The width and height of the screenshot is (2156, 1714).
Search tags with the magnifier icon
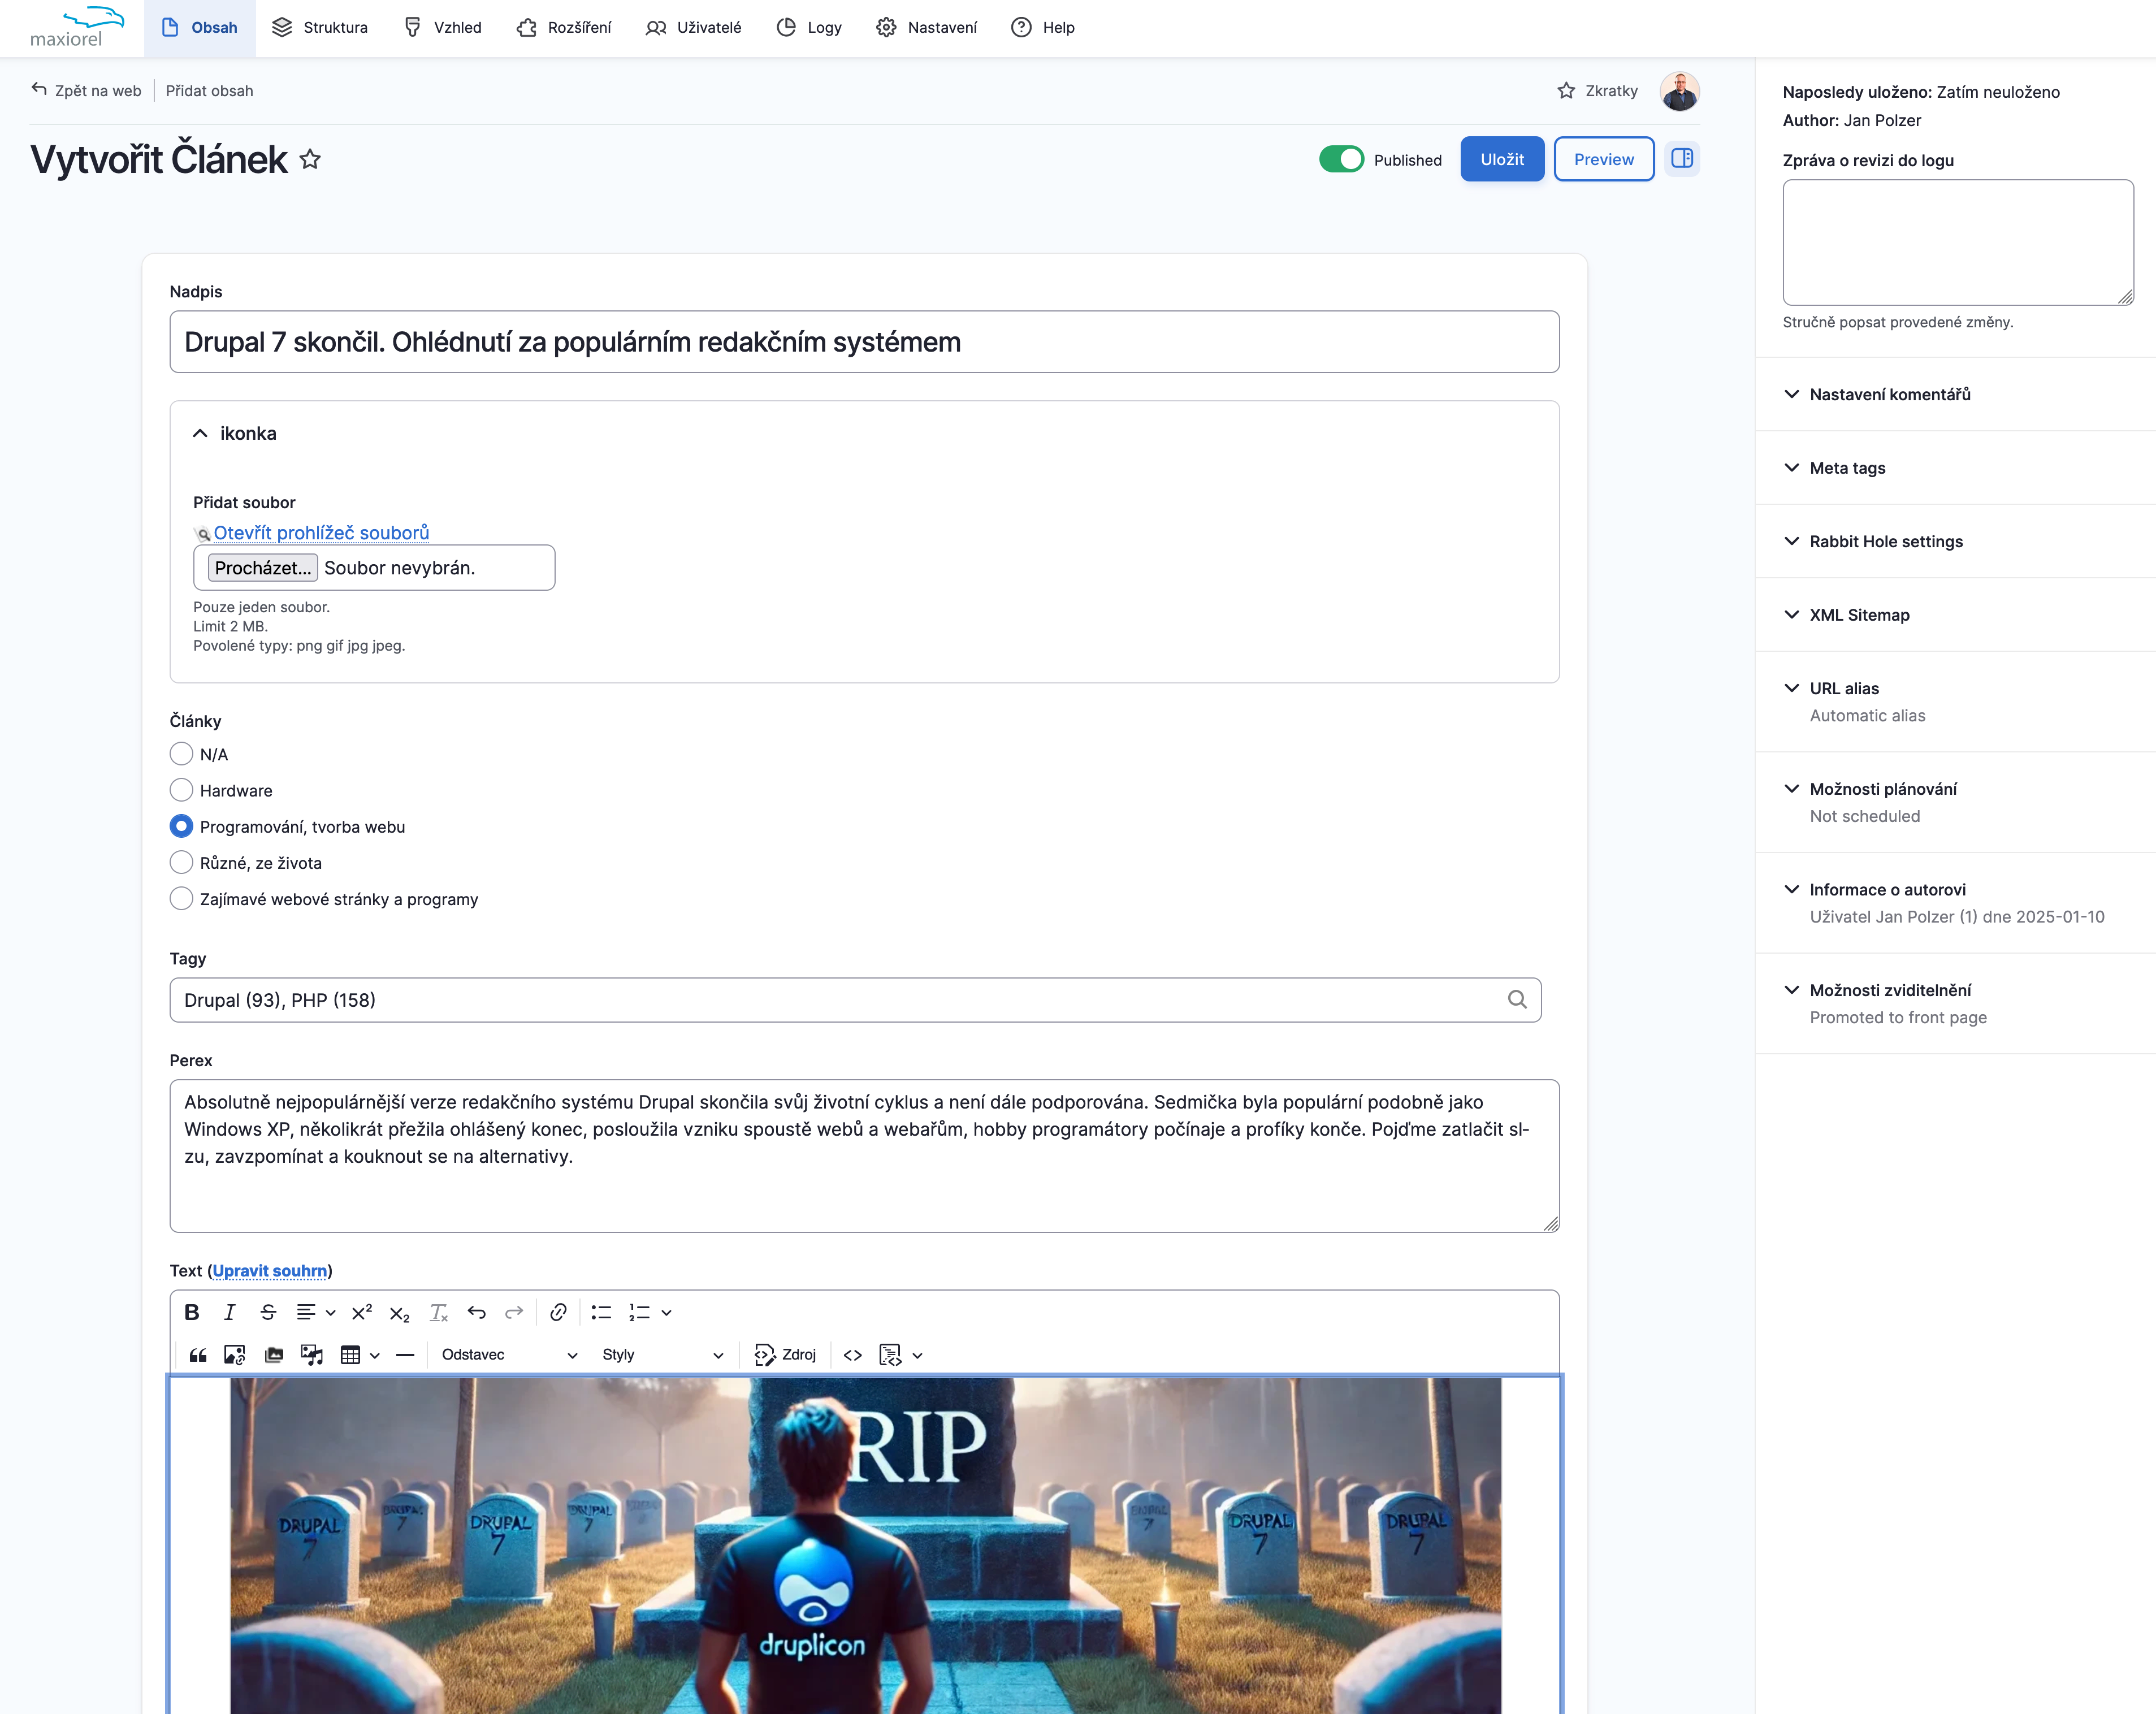[1517, 999]
